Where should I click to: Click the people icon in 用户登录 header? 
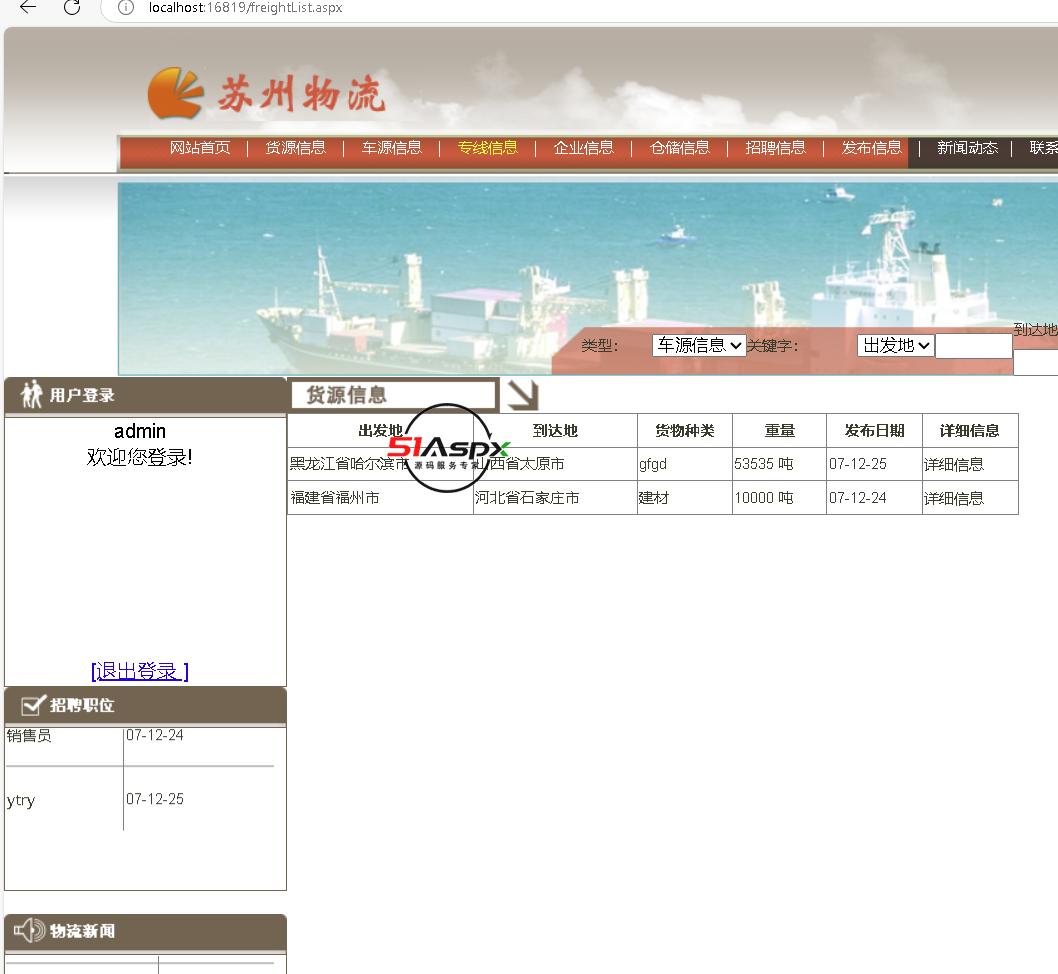tap(31, 395)
